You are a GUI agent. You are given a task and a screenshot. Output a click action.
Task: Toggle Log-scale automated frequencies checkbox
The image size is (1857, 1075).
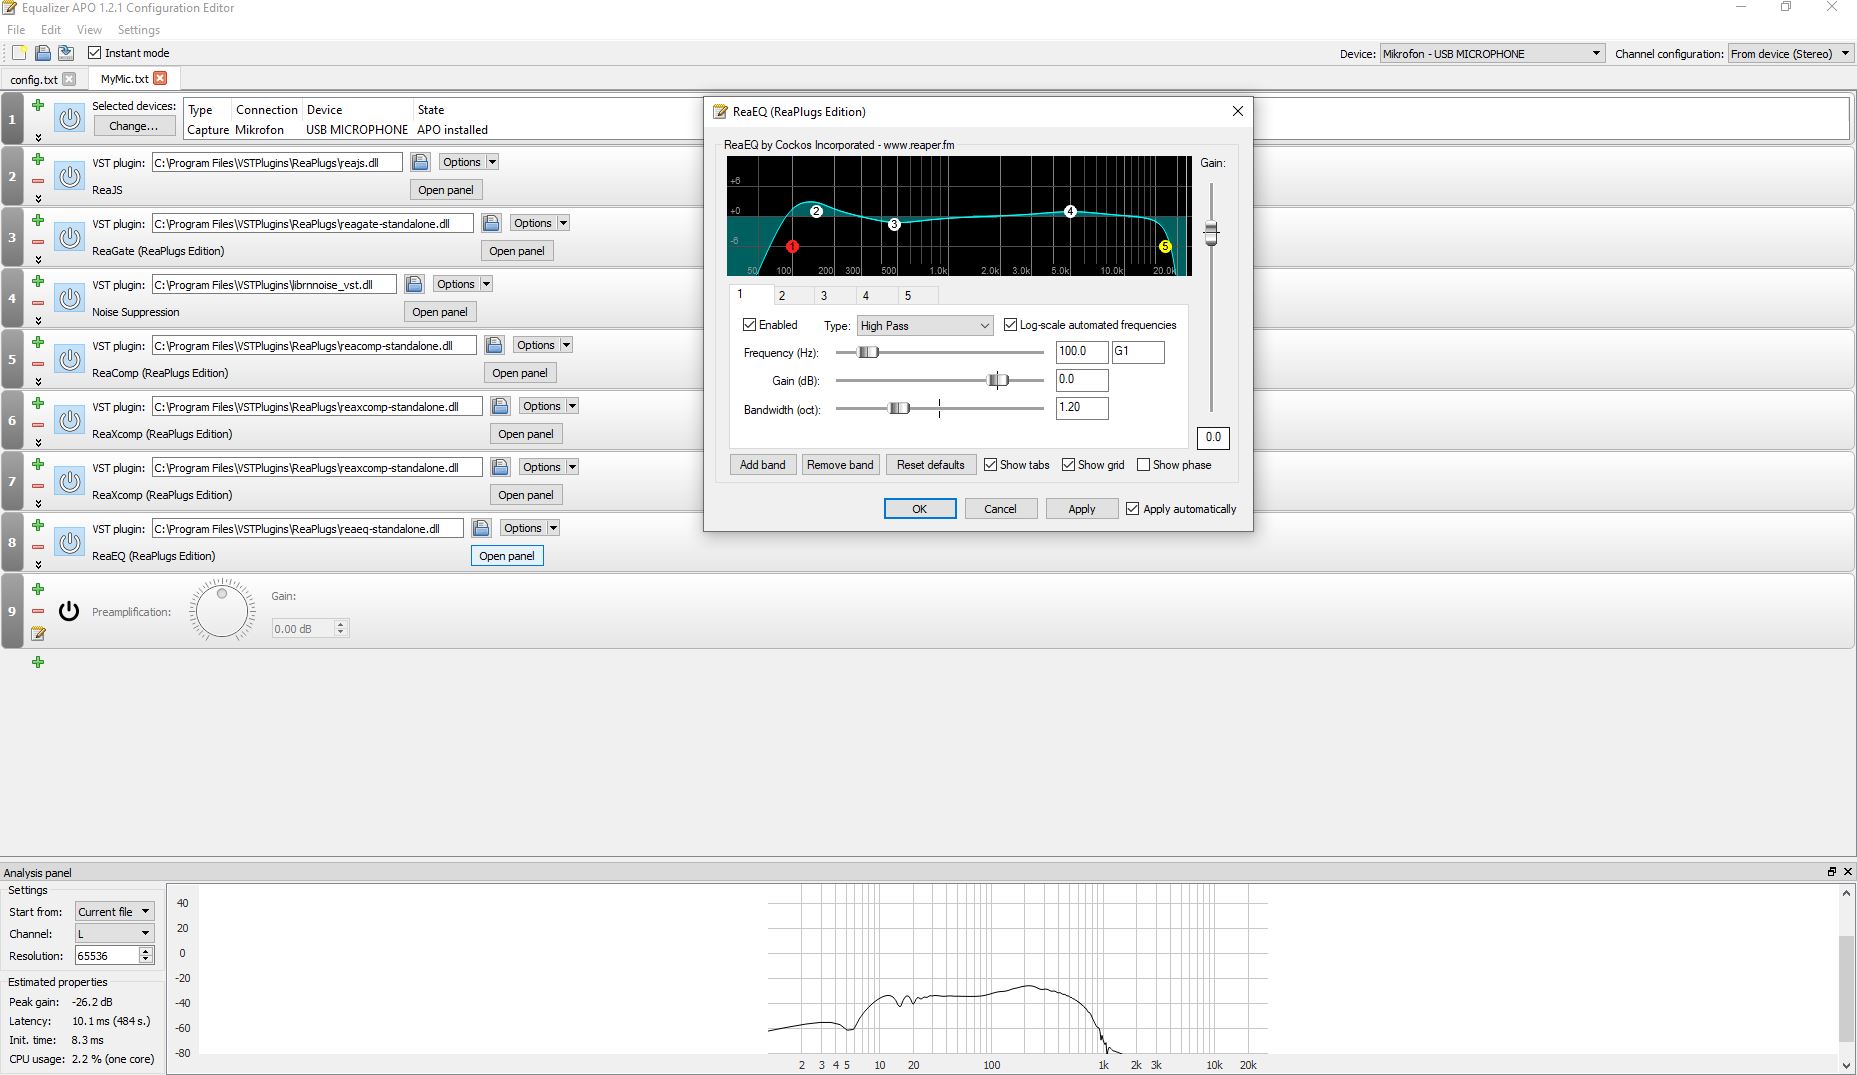click(x=1010, y=325)
